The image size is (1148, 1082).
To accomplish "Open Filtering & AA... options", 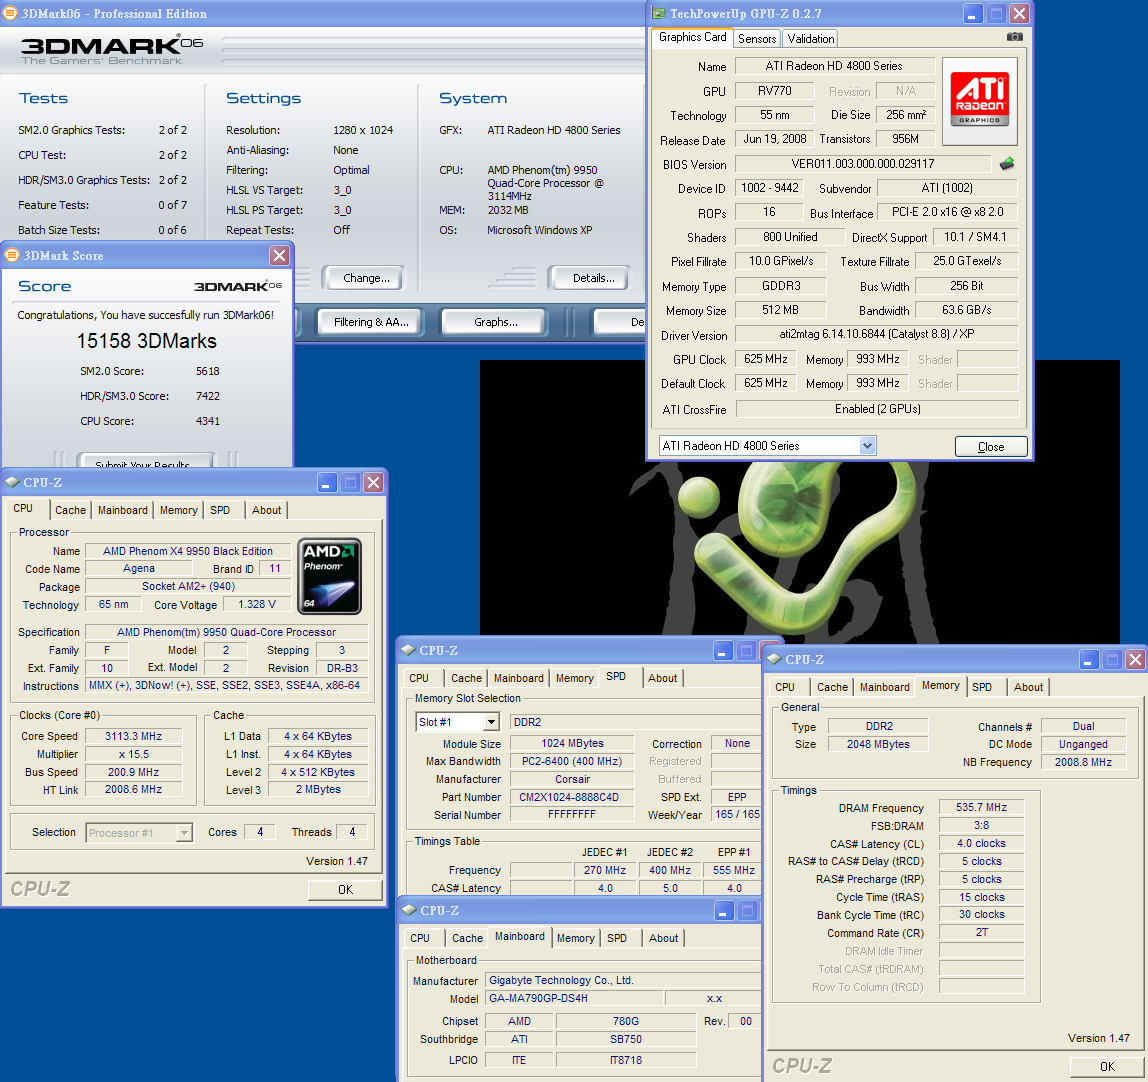I will coord(371,322).
